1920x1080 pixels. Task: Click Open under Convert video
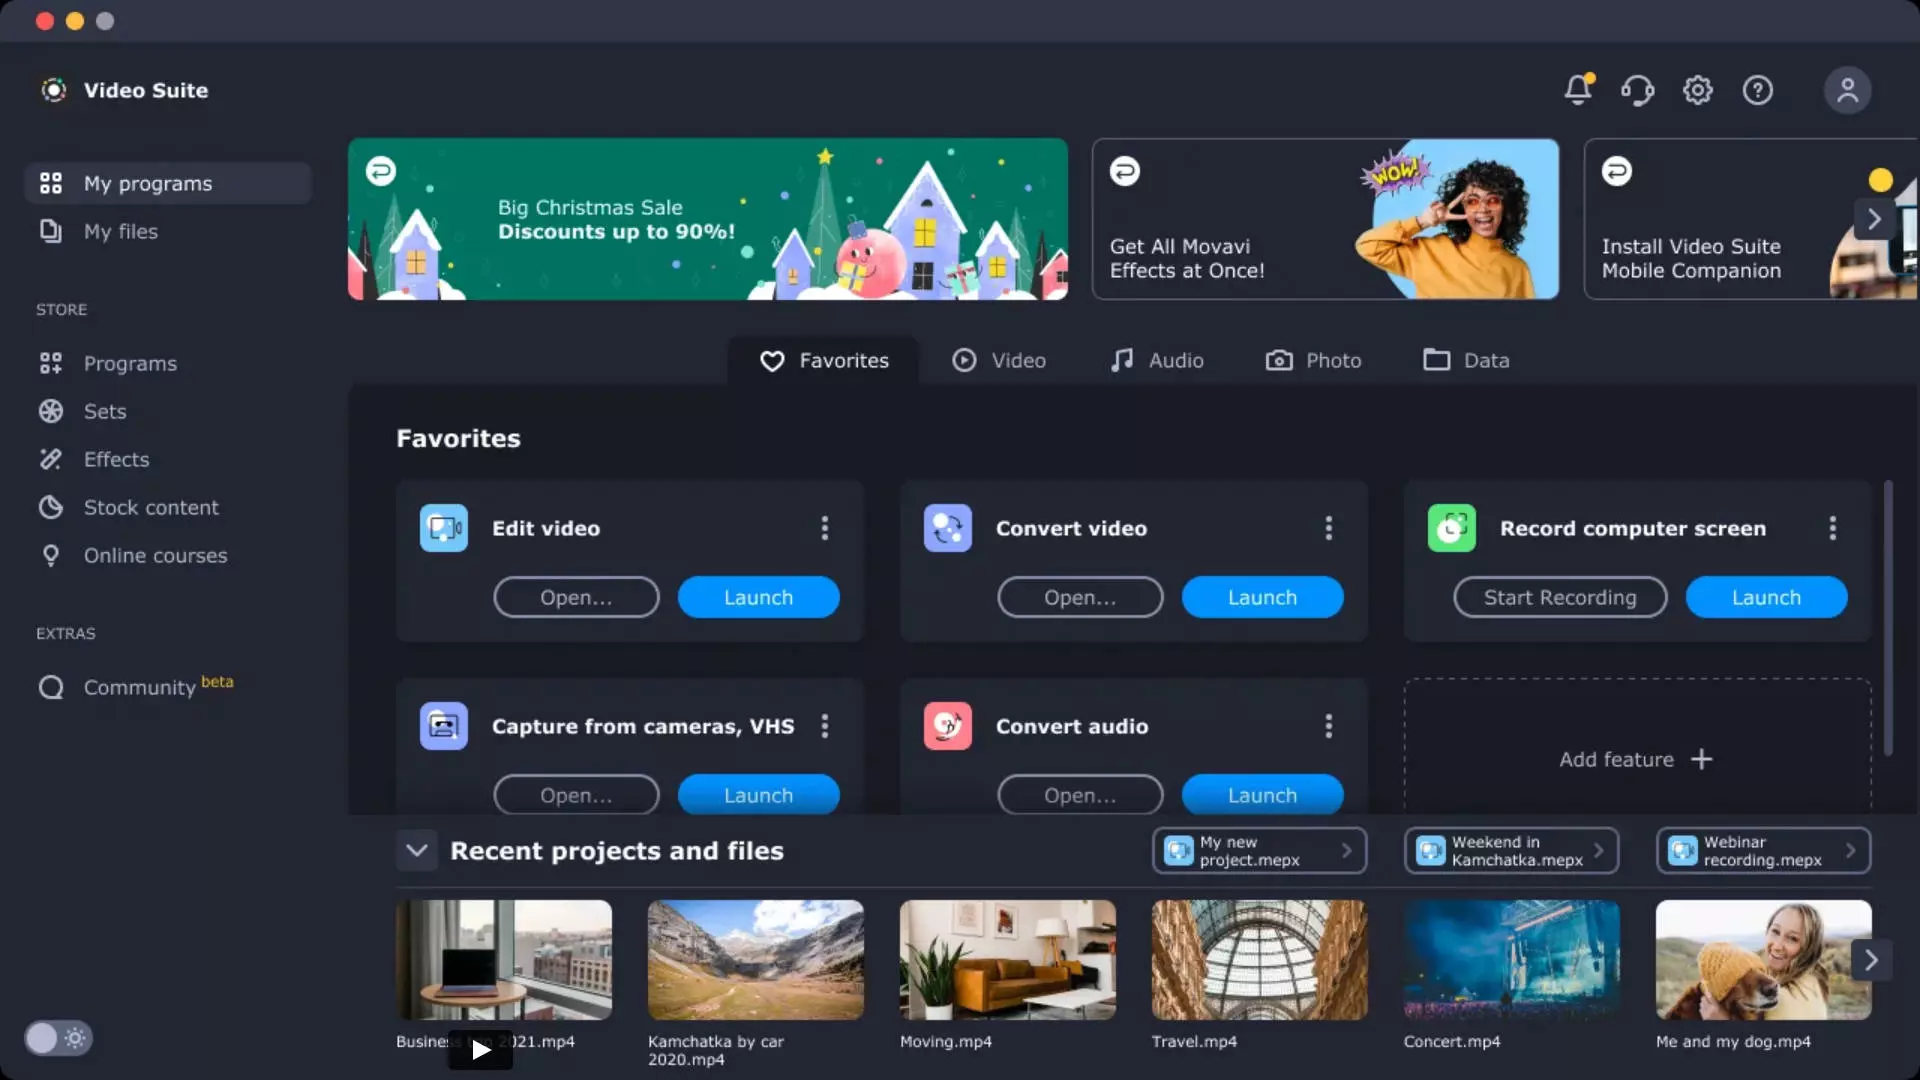click(1080, 597)
